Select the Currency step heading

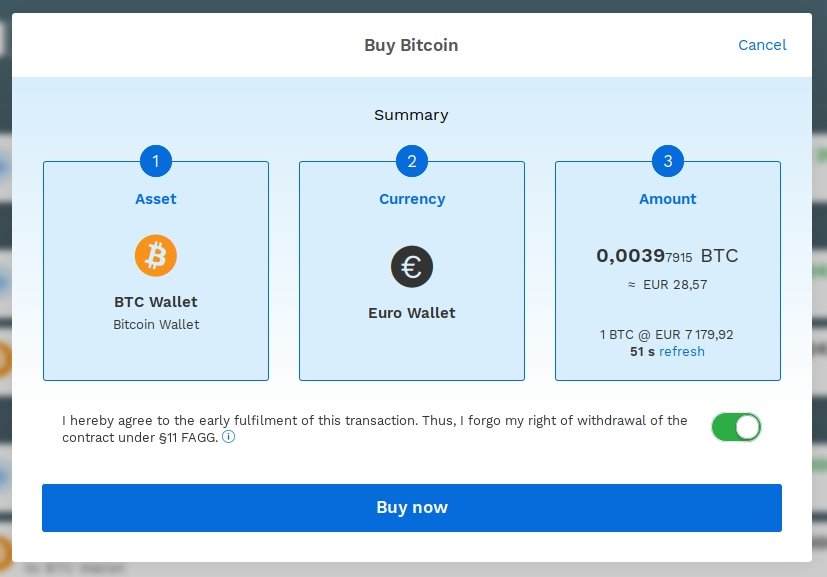click(x=411, y=199)
